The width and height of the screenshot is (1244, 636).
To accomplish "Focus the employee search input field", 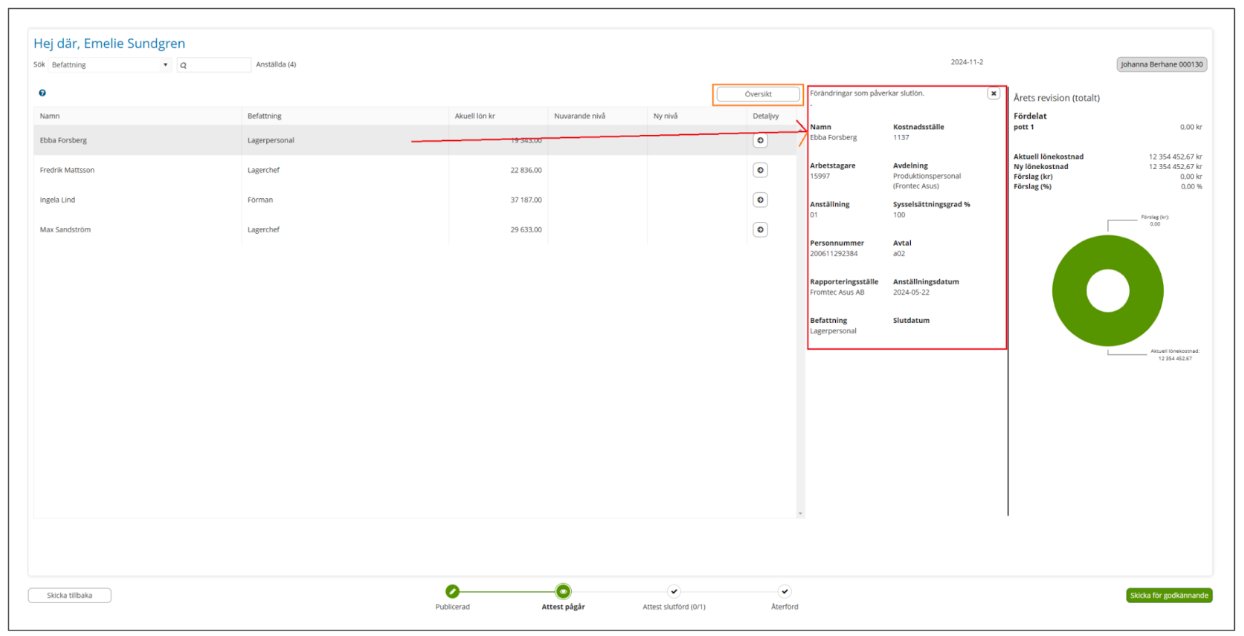I will point(214,65).
